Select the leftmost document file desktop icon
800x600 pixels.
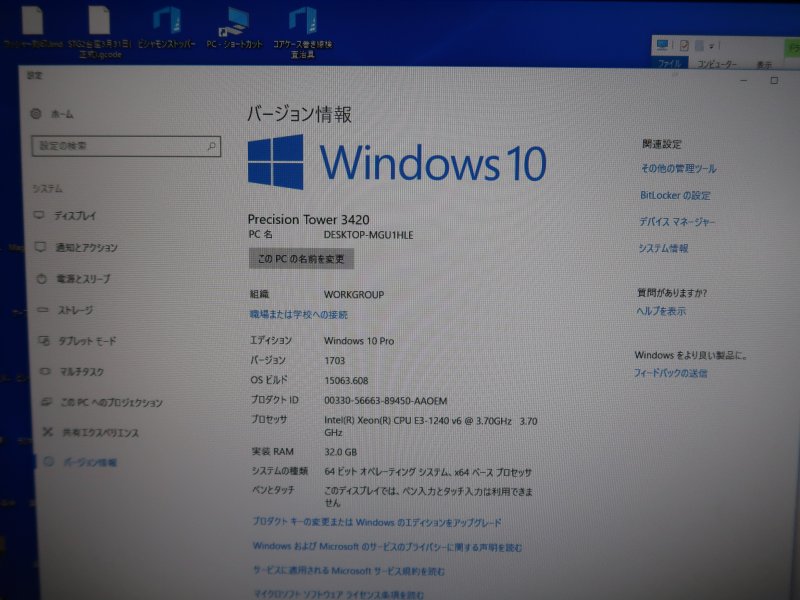coord(32,28)
